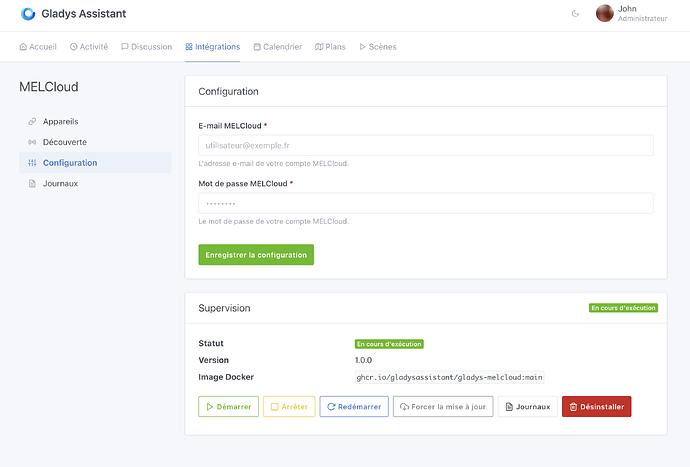
Task: Click the link icon beside Appareils
Action: pyautogui.click(x=32, y=121)
